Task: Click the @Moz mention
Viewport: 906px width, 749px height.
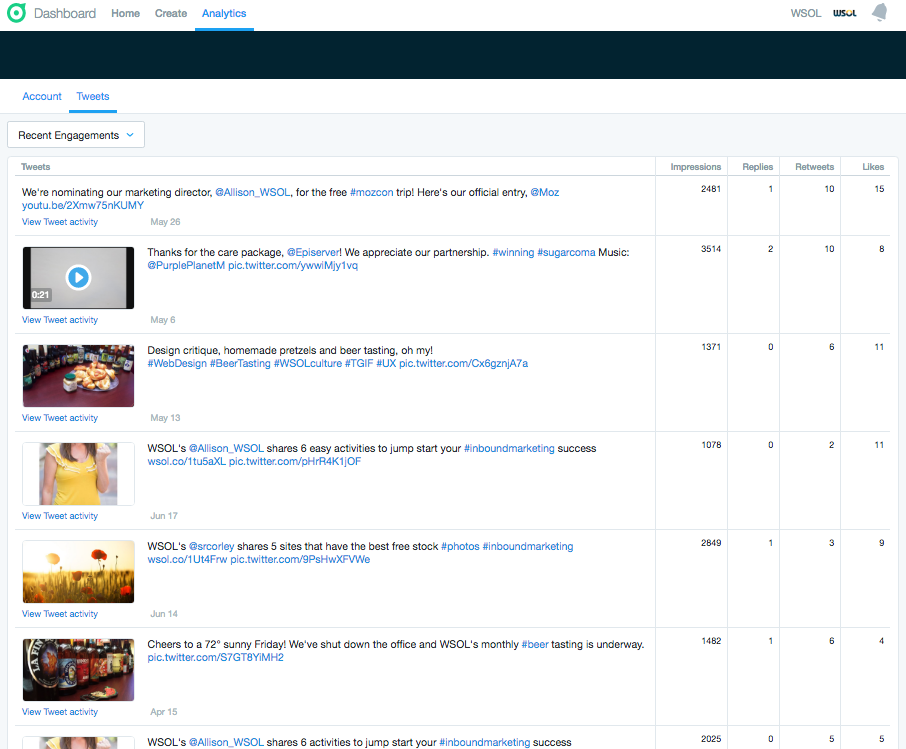Action: (x=545, y=192)
